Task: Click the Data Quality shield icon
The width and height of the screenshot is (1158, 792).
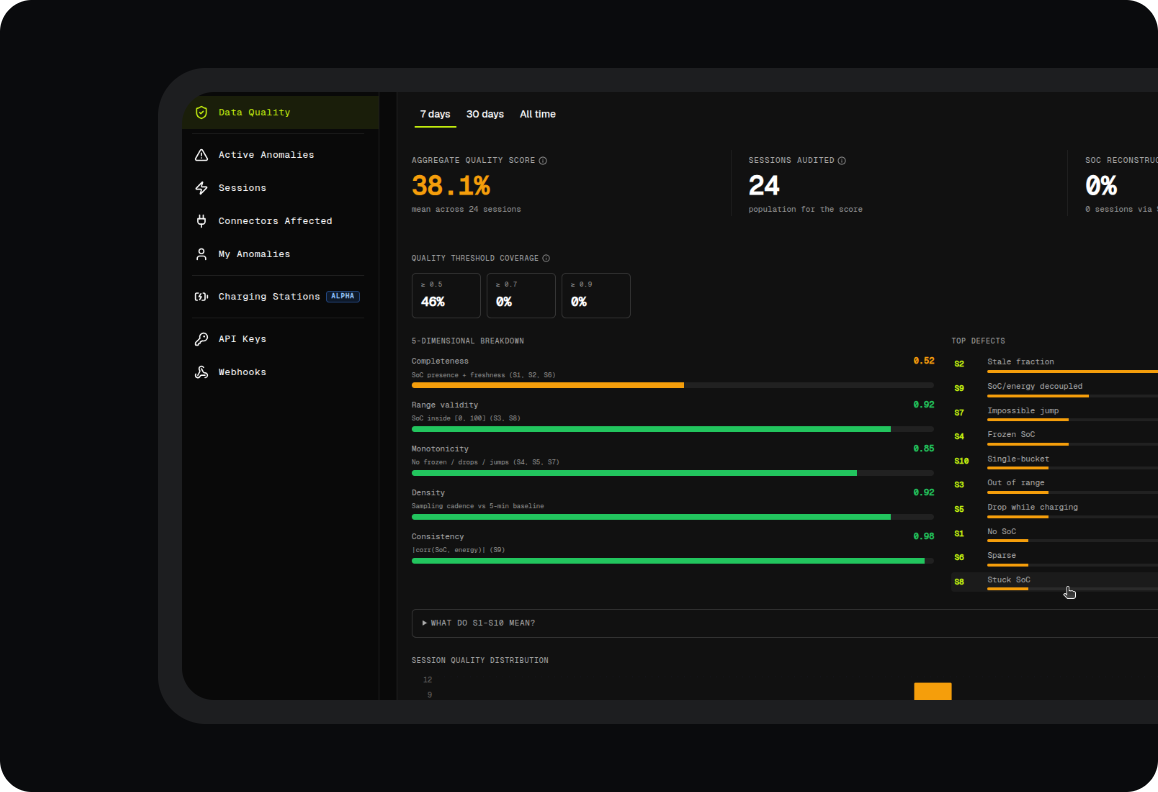Action: (201, 112)
